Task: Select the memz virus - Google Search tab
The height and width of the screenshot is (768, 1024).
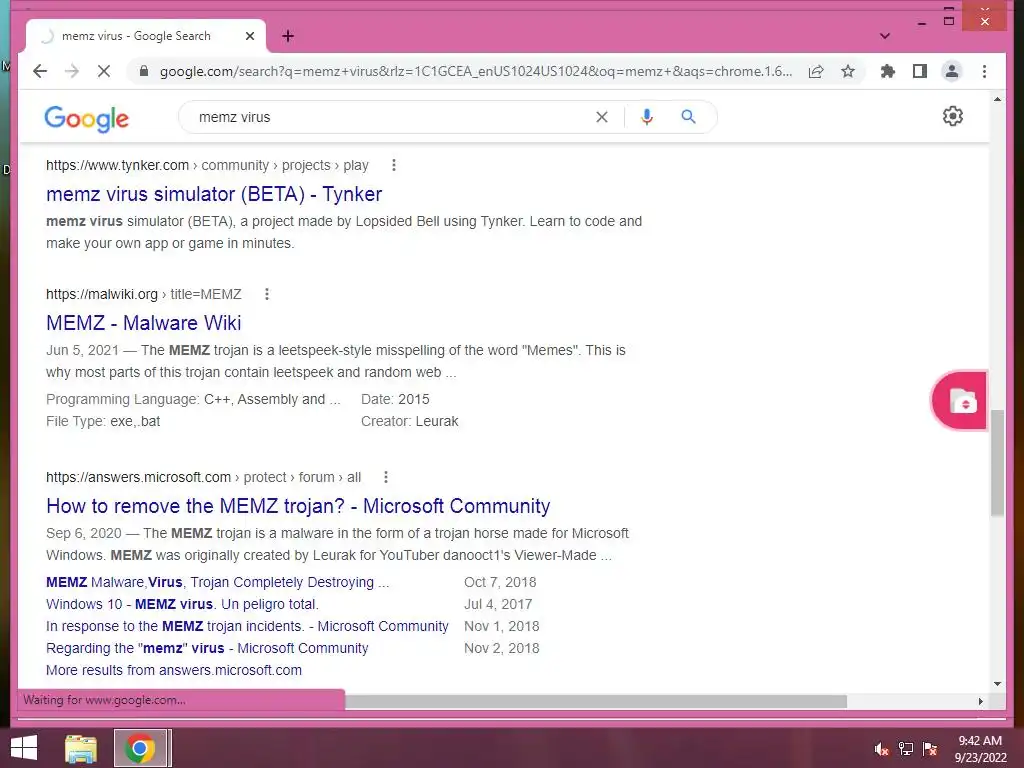Action: [x=146, y=36]
